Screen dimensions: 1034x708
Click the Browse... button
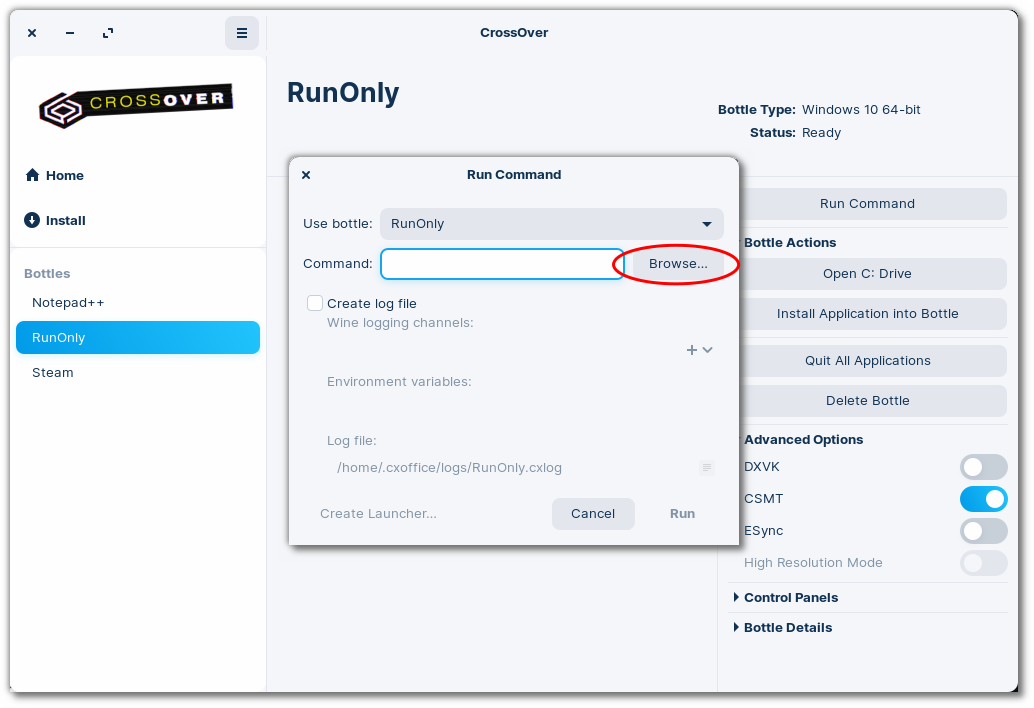point(678,264)
